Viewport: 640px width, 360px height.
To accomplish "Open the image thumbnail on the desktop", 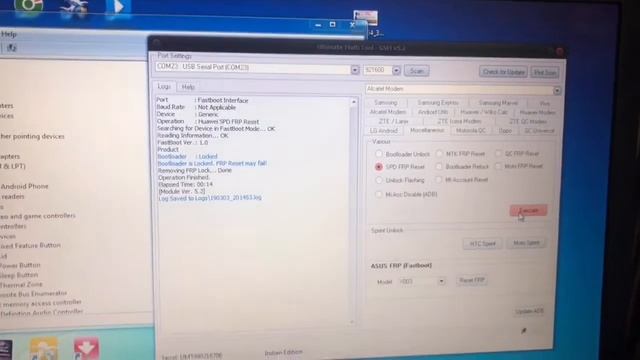I will tap(366, 19).
